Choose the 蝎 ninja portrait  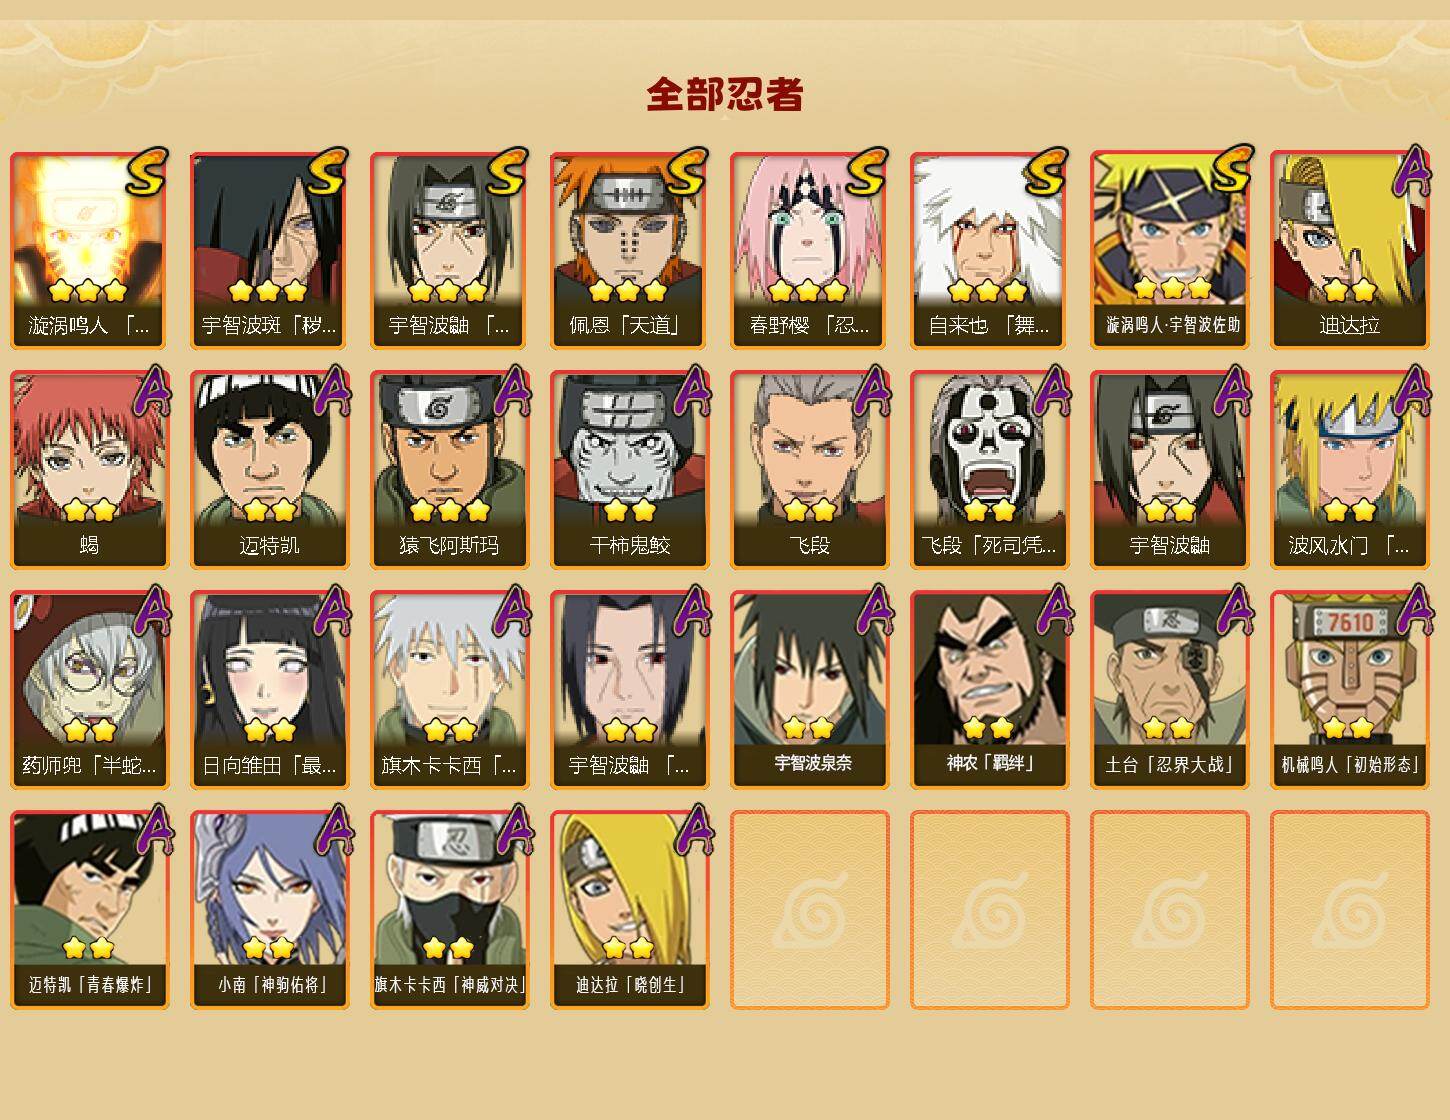tap(89, 470)
